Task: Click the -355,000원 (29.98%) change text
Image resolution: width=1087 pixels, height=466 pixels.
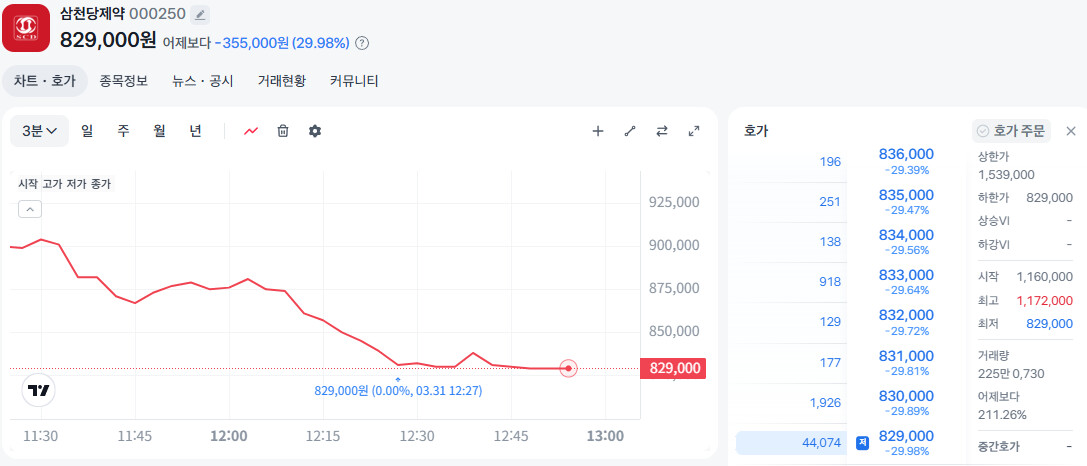Action: 282,43
